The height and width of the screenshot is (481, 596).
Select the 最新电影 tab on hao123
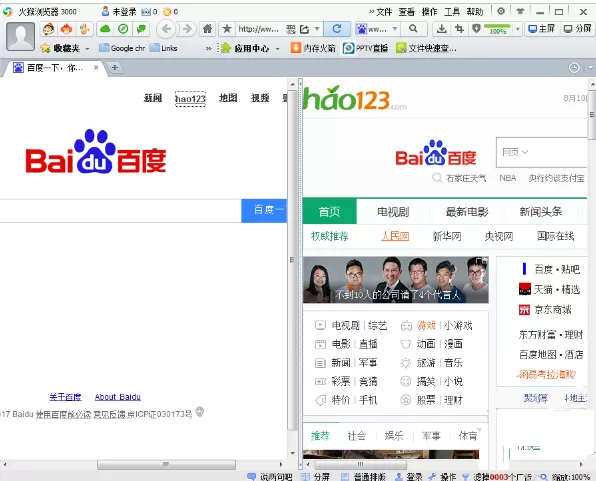tap(467, 211)
